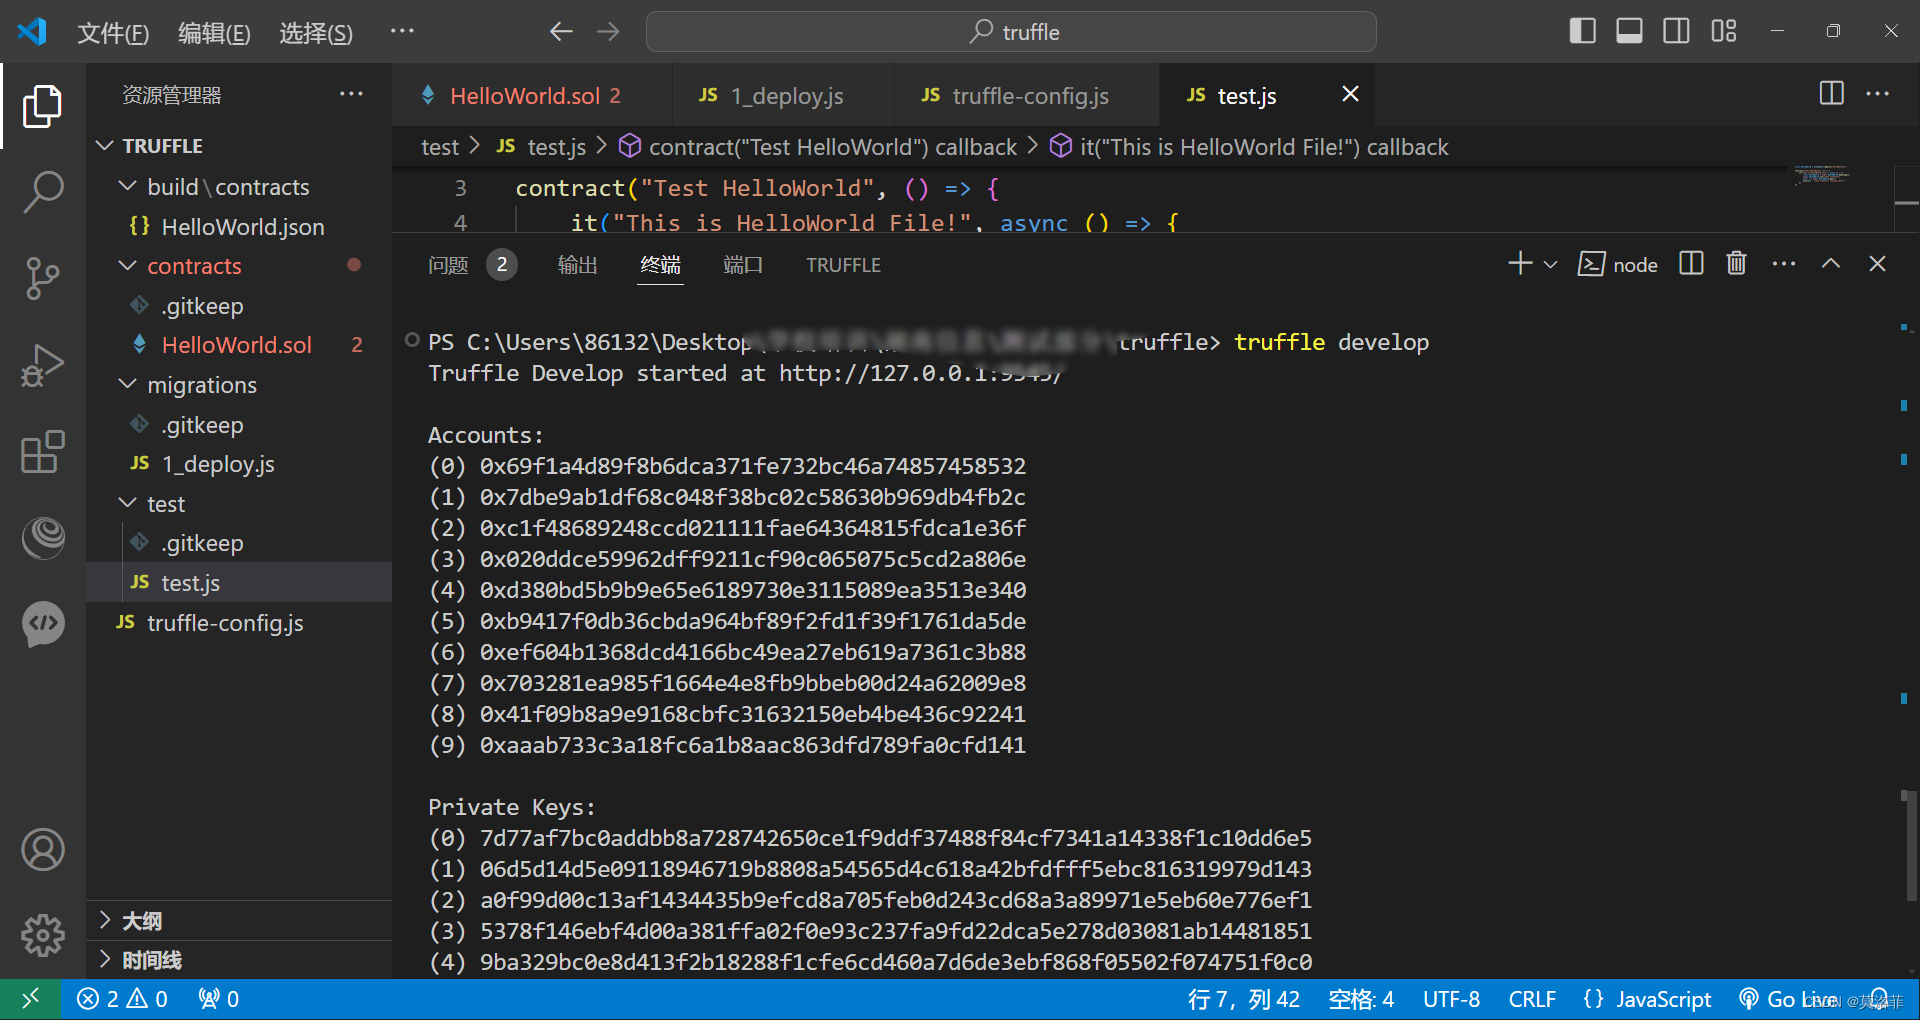The width and height of the screenshot is (1920, 1020).
Task: Open the 文件(F) menu
Action: point(113,33)
